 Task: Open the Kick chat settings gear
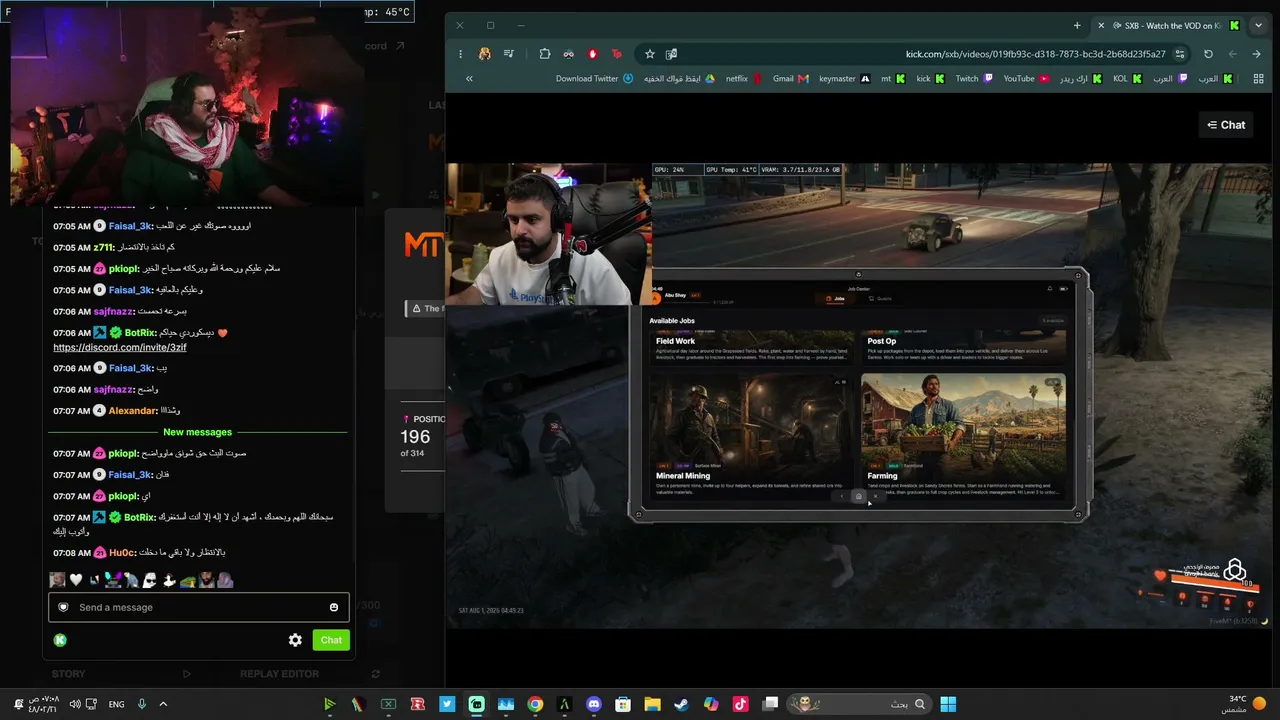[295, 640]
